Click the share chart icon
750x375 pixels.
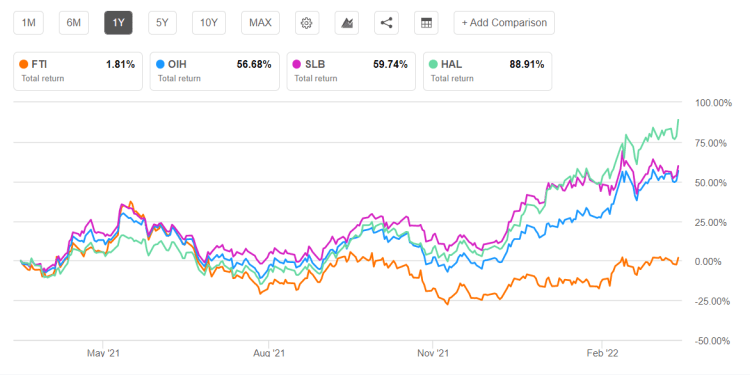(386, 23)
